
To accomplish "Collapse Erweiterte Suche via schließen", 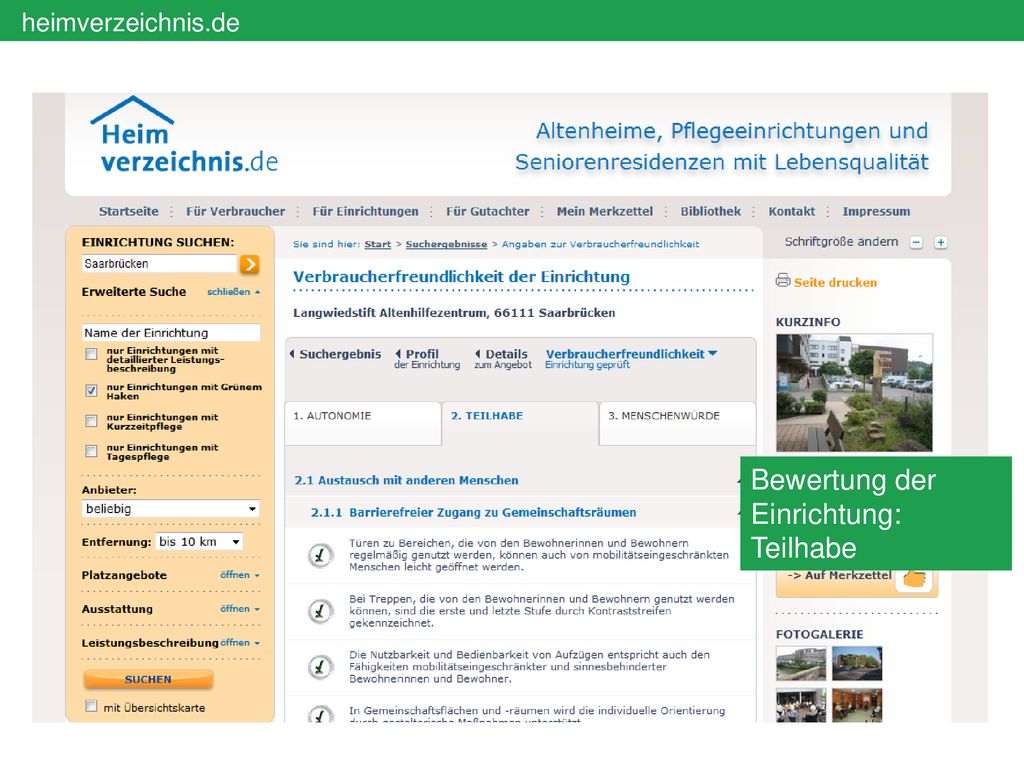I will point(233,292).
